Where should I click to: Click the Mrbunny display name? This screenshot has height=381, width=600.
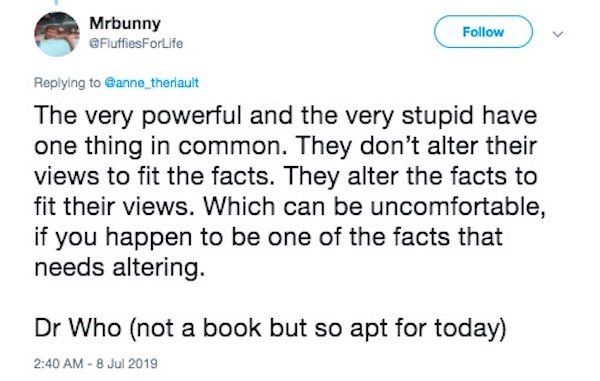125,23
